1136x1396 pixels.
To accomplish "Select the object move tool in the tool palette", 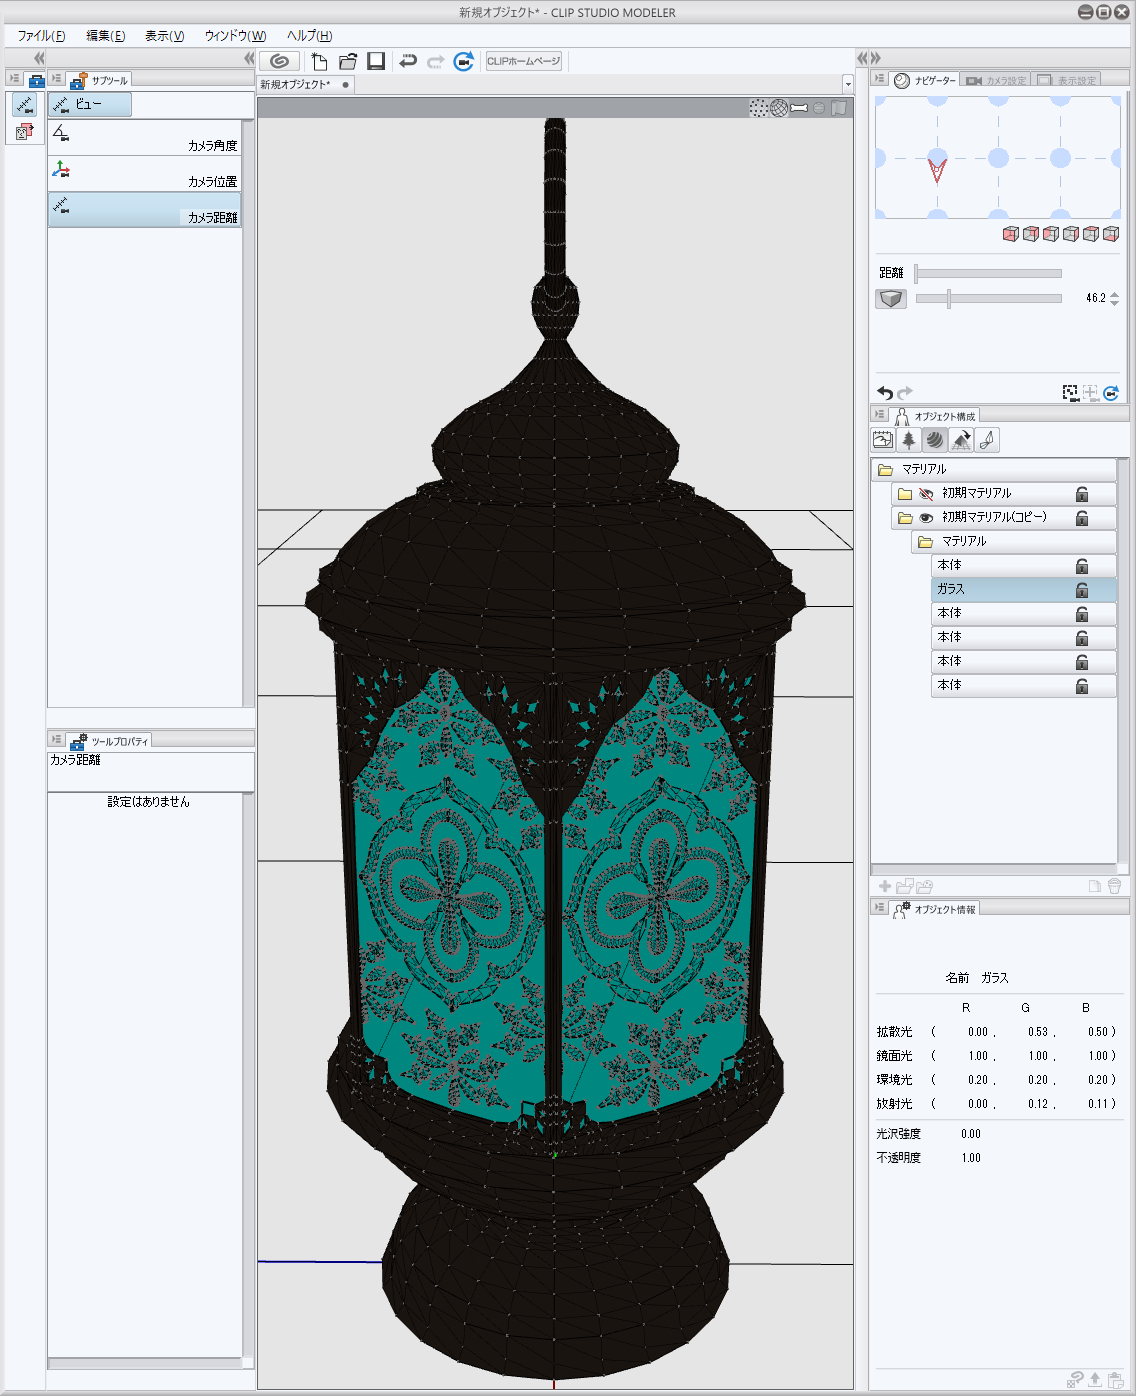I will click(x=25, y=131).
